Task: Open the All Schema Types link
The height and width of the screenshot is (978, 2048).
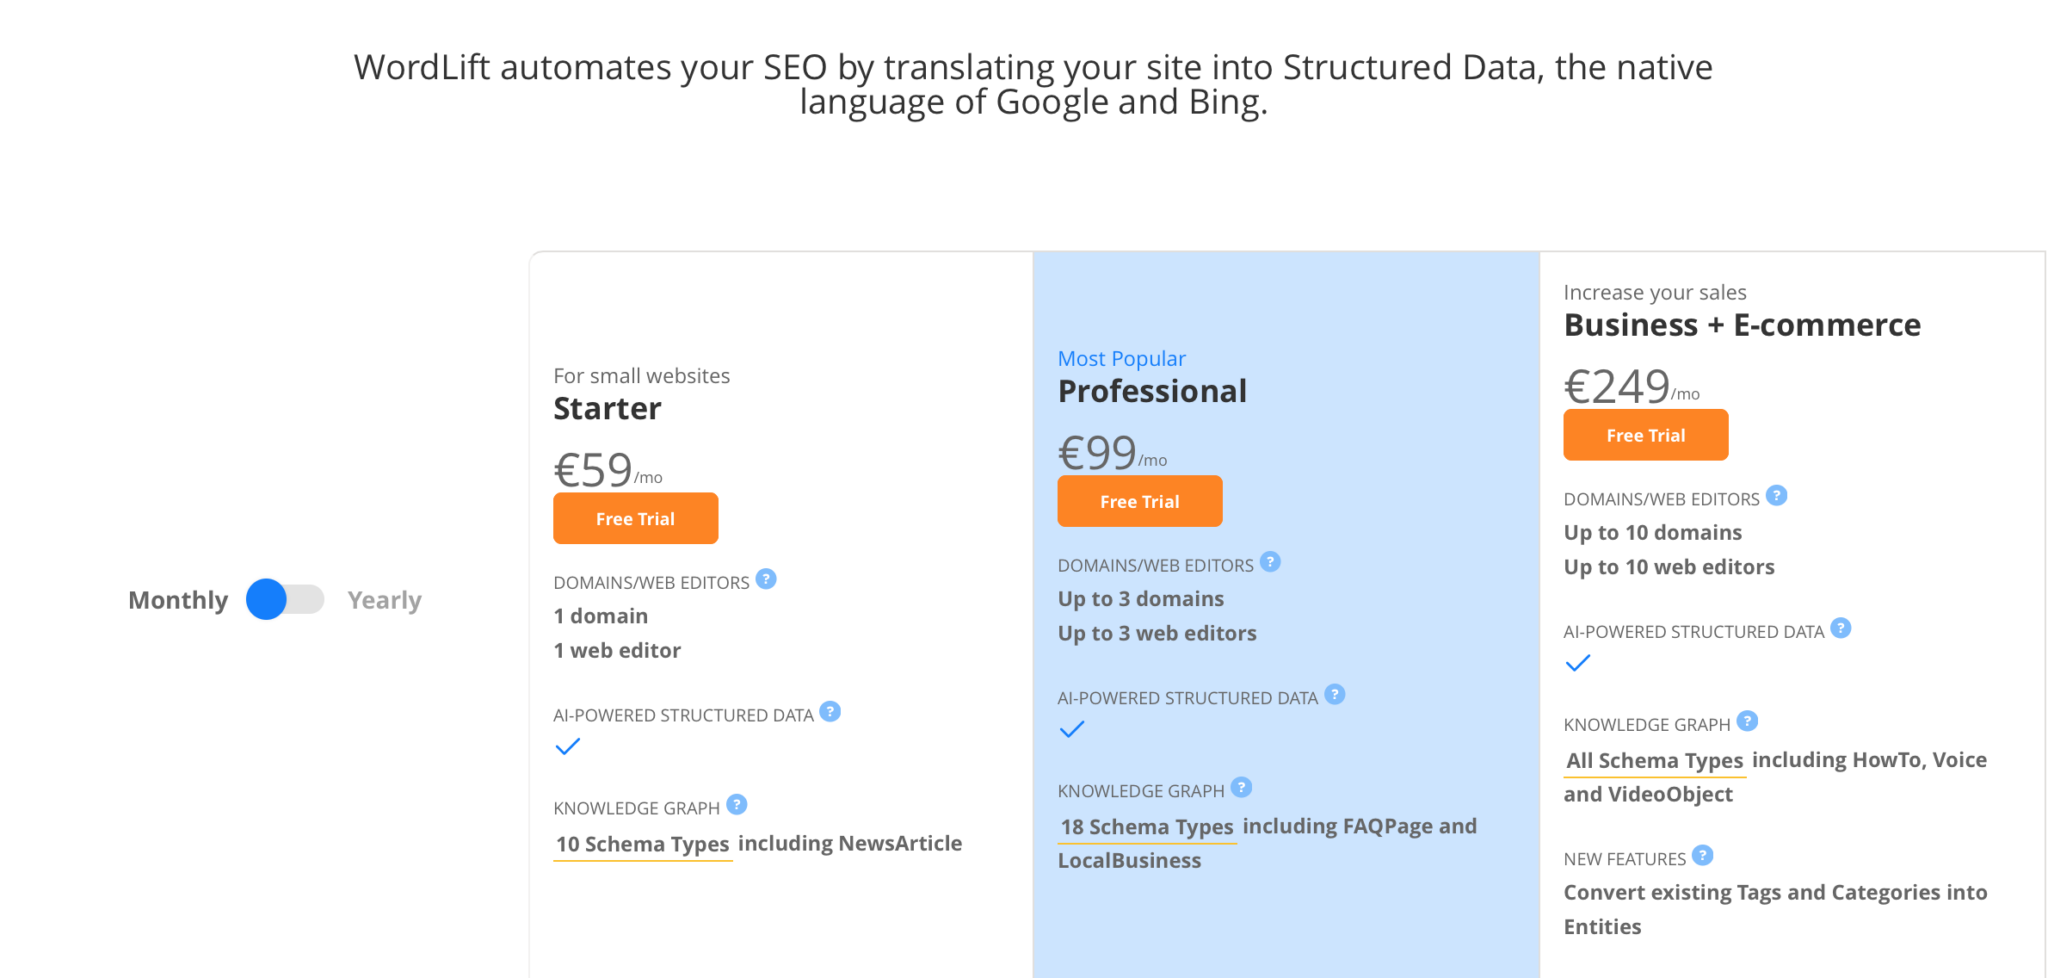Action: 1655,762
